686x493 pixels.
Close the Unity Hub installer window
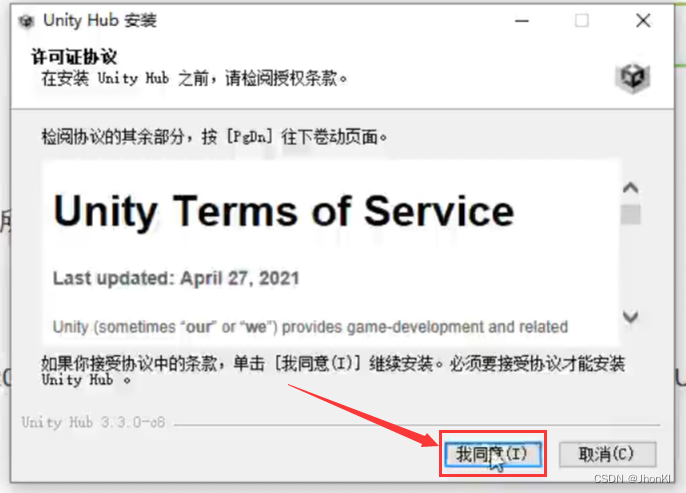[643, 21]
